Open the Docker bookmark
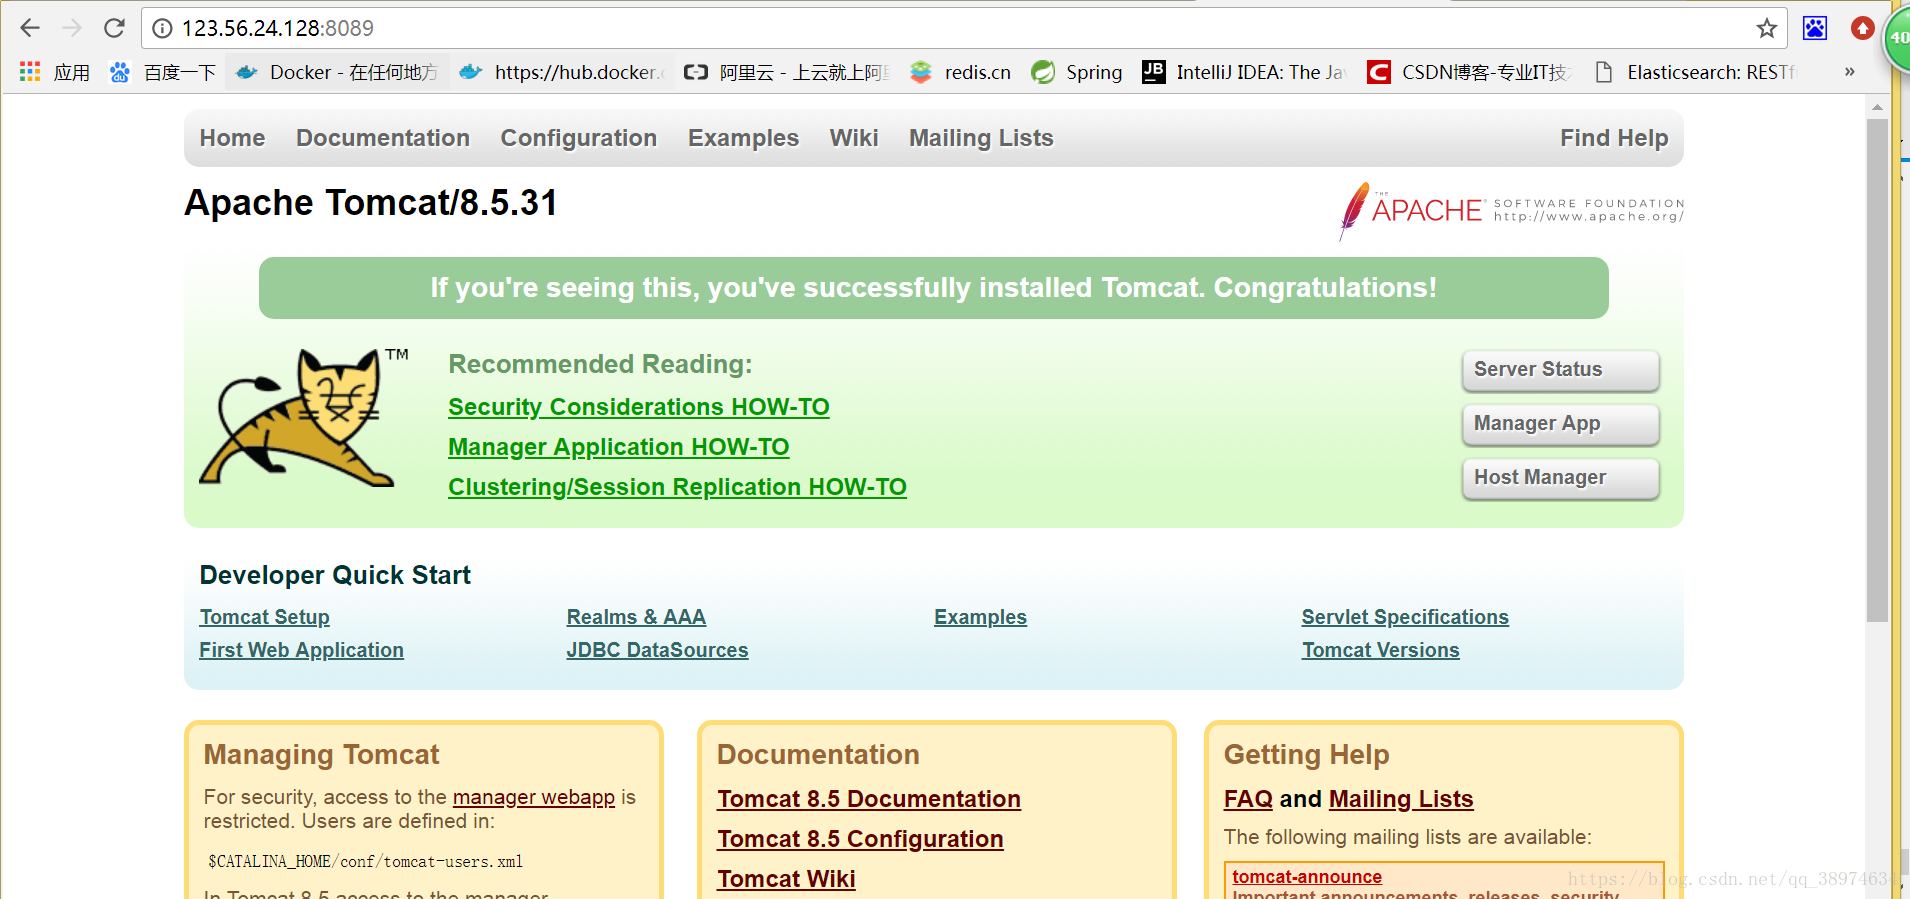The image size is (1910, 899). (337, 72)
